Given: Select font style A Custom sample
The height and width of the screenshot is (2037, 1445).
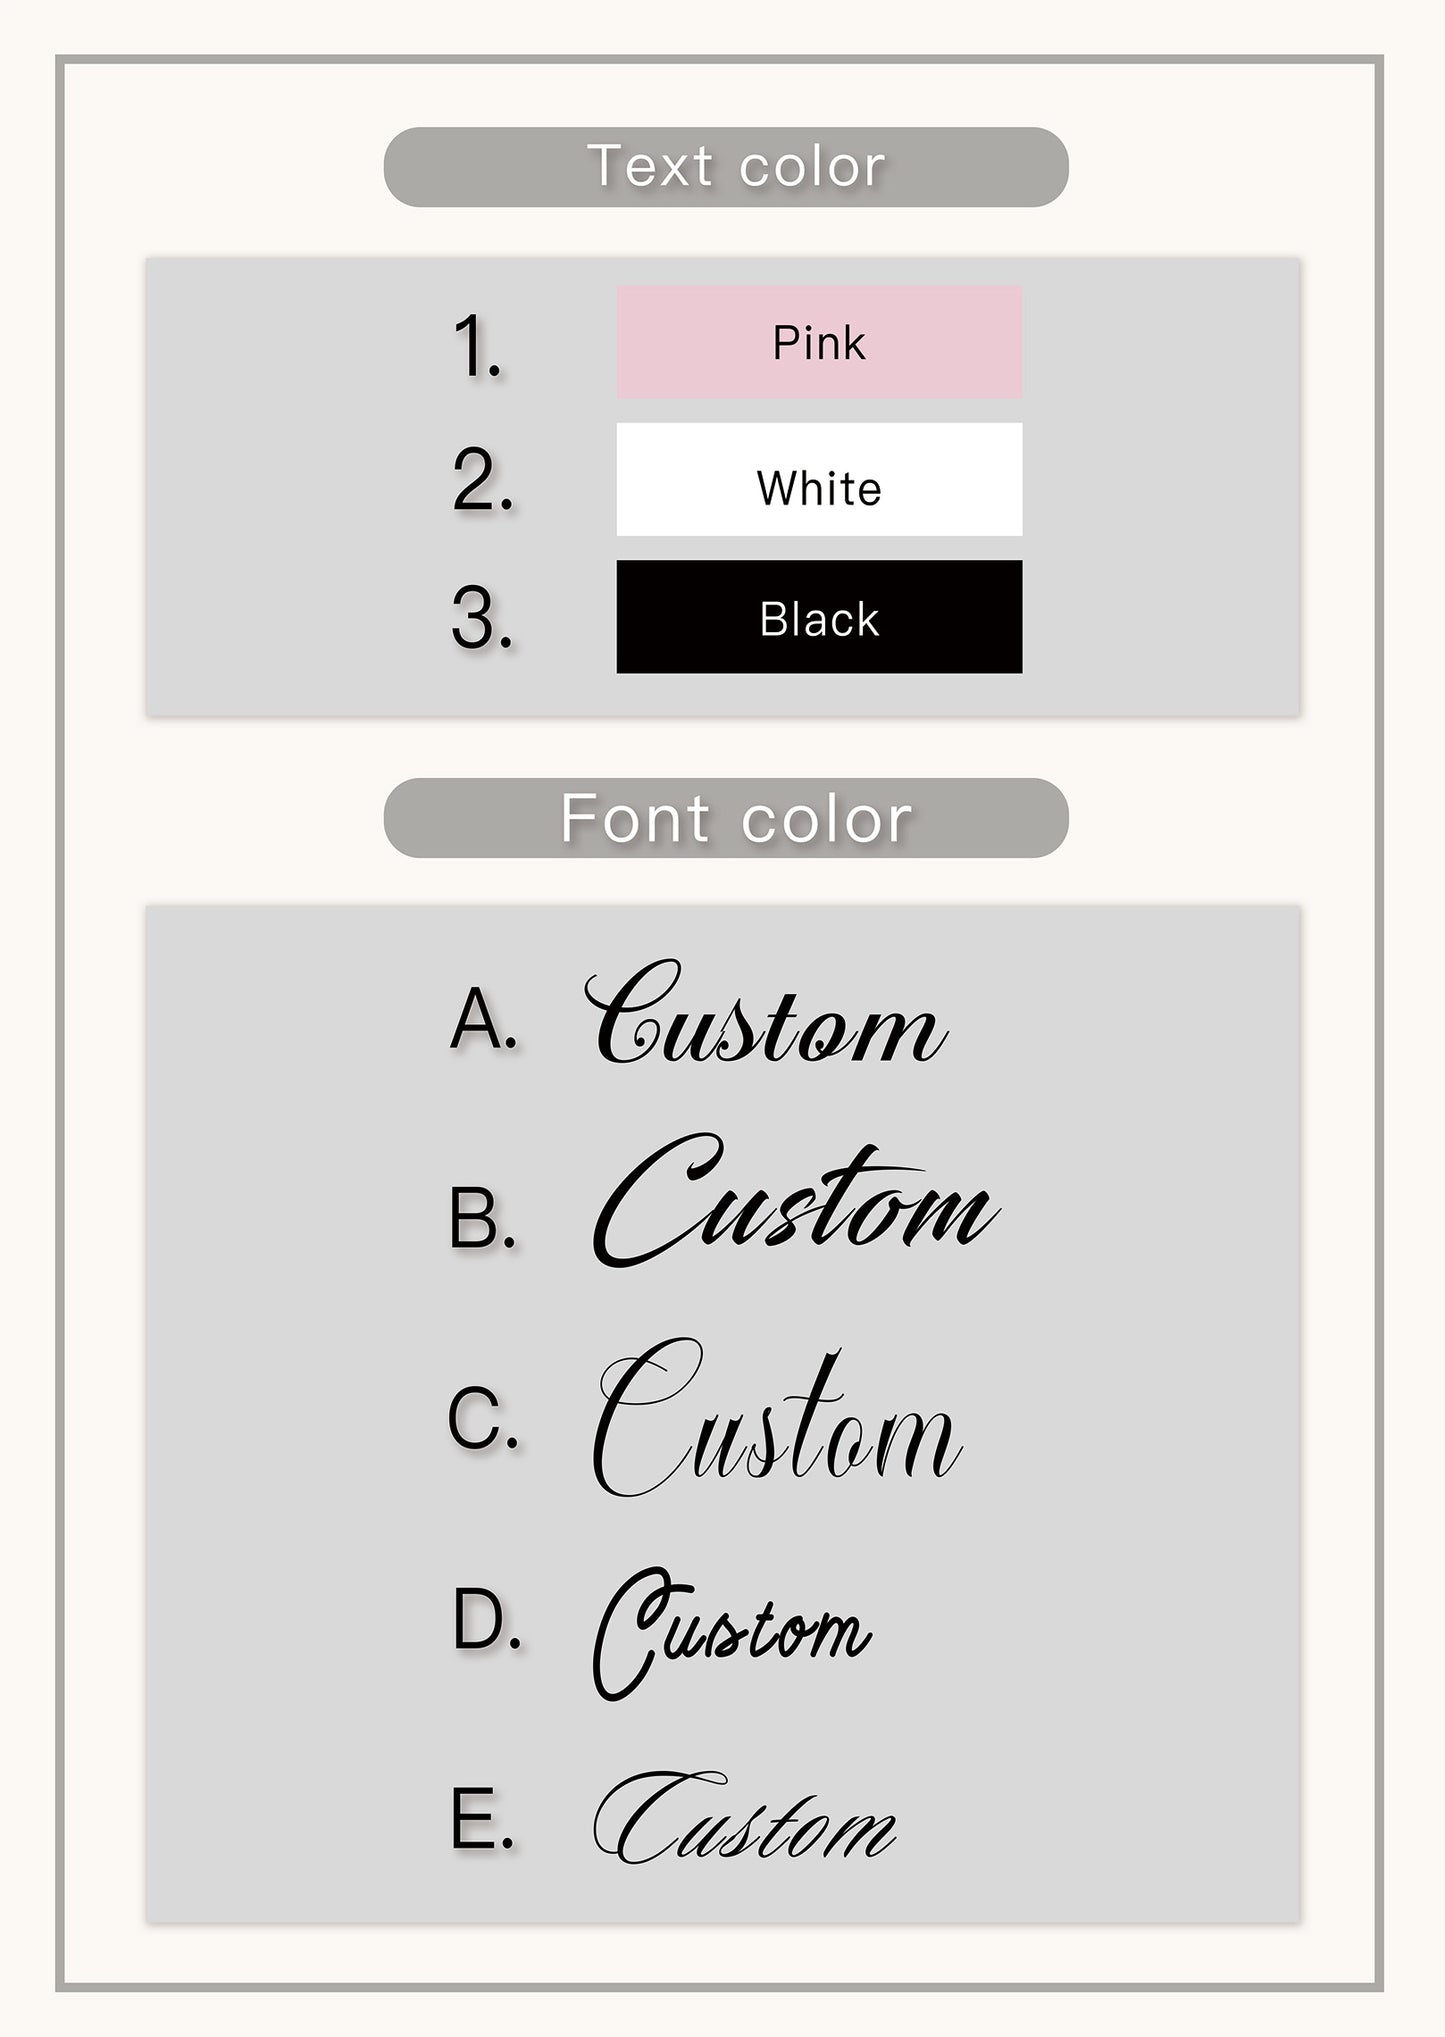Looking at the screenshot, I should pyautogui.click(x=766, y=1012).
